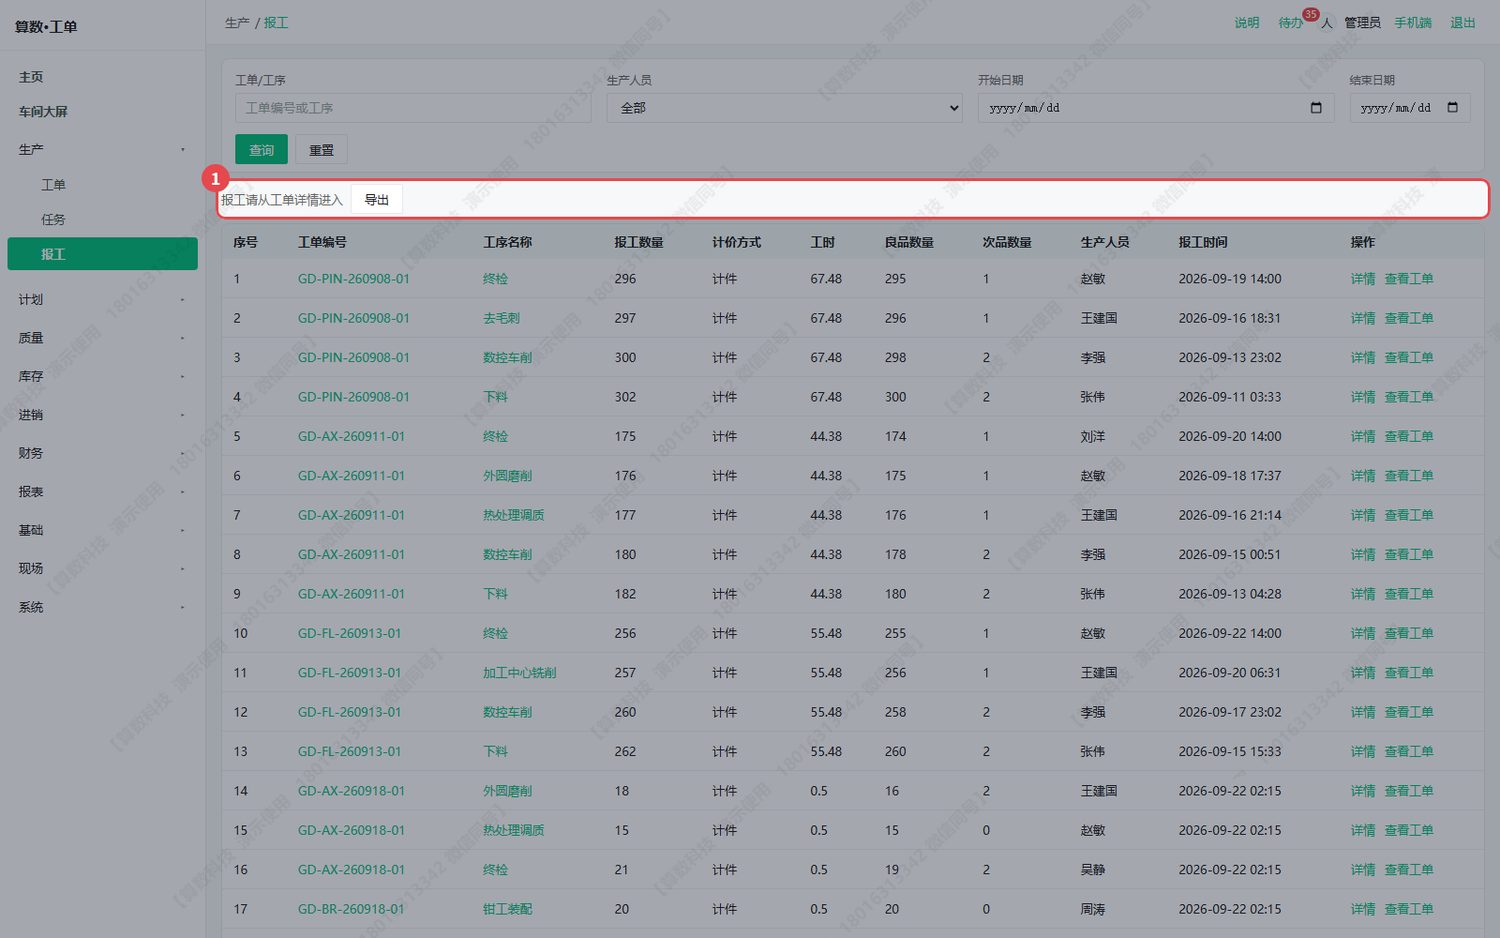
Task: Expand the 生产人员 dropdown
Action: [784, 108]
